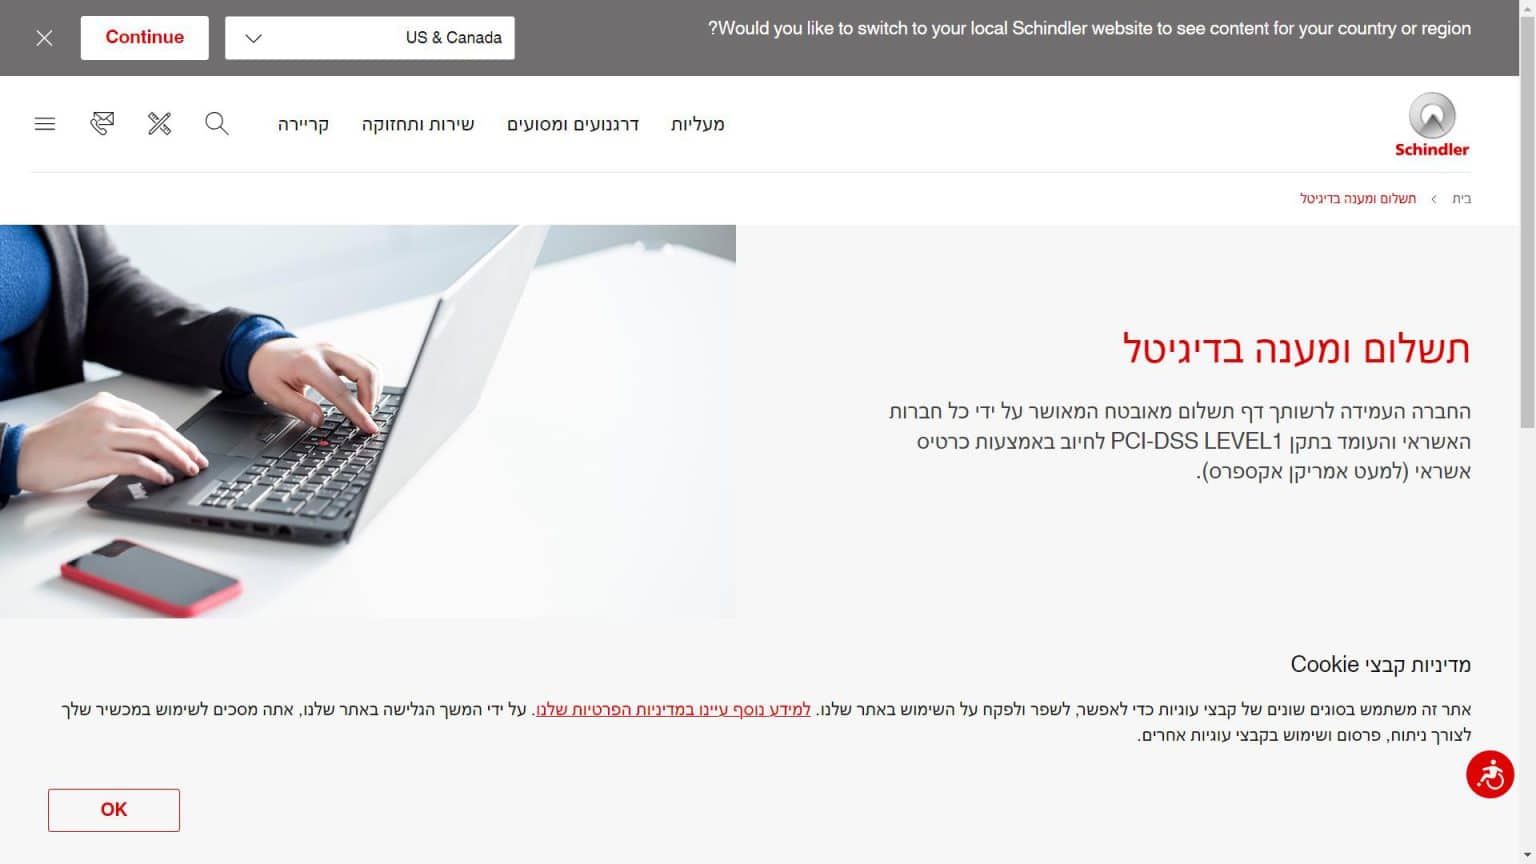Click the service tools wrench icon
This screenshot has width=1536, height=864.
coord(160,124)
